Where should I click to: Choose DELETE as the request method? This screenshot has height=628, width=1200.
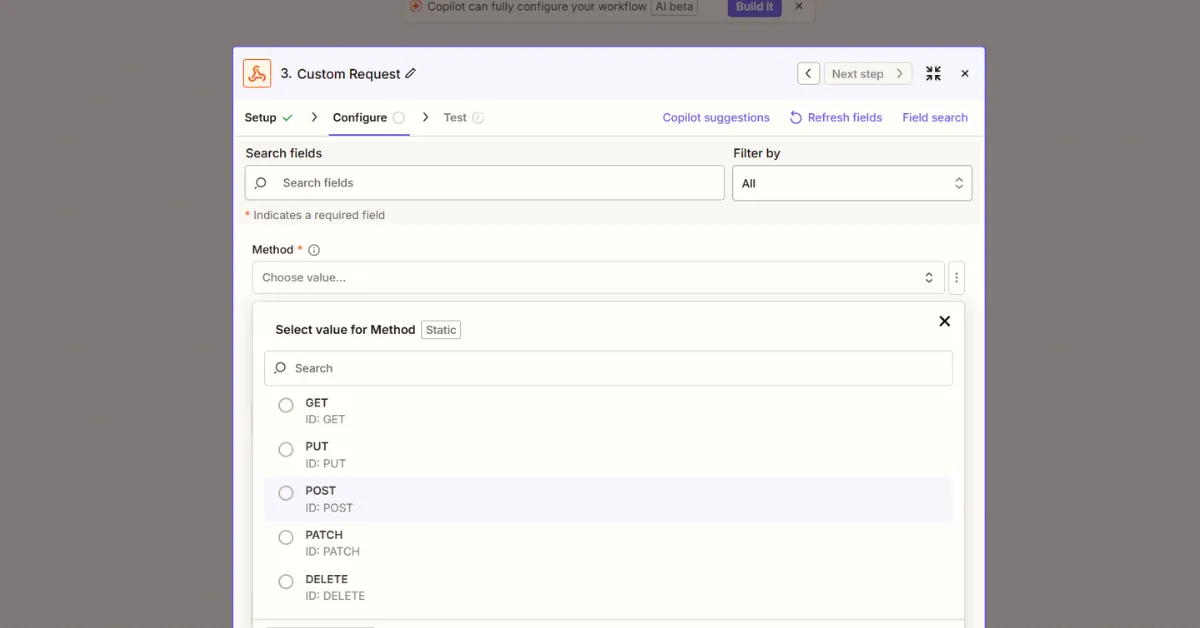285,581
